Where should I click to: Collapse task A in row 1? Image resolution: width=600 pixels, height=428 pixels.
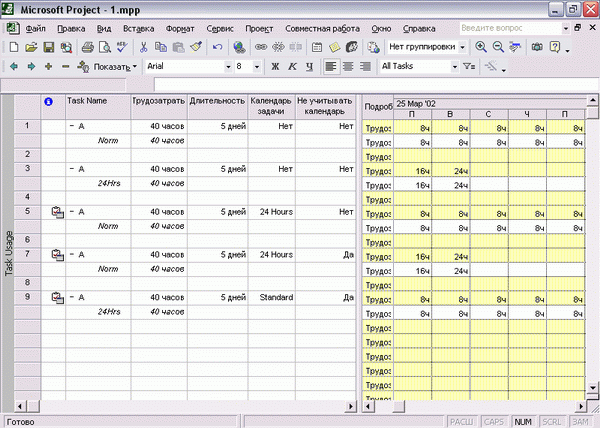click(x=72, y=126)
